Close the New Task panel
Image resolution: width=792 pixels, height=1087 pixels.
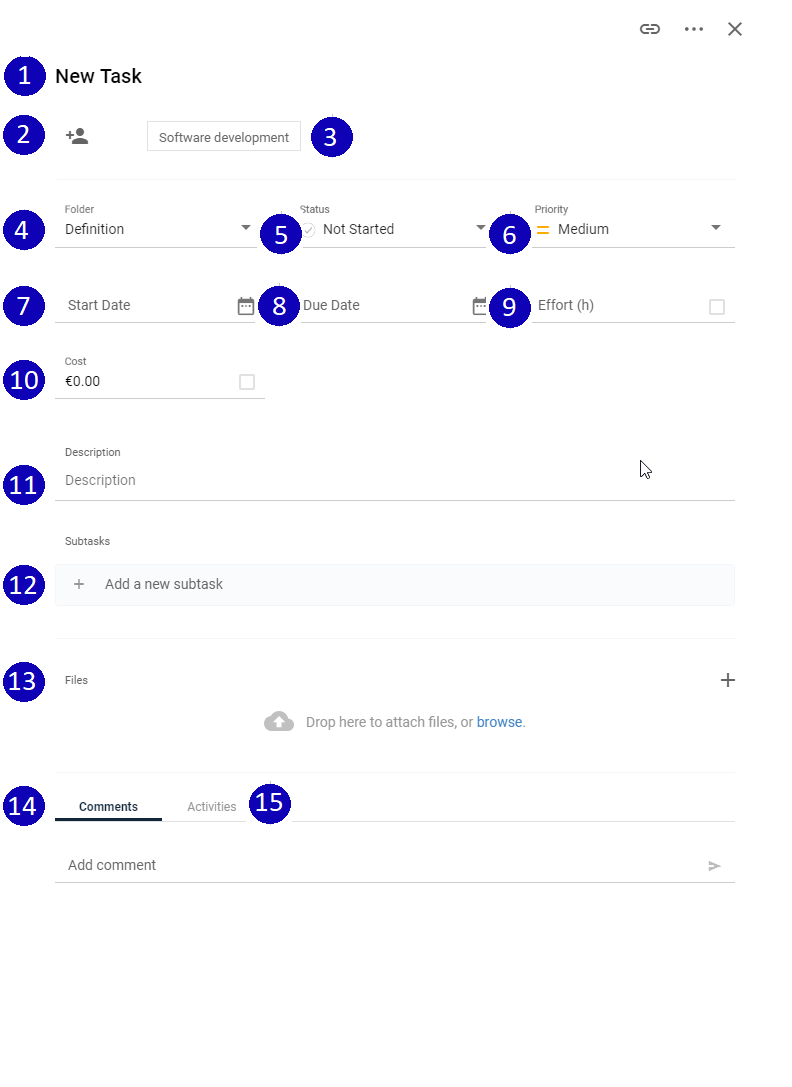pos(735,29)
